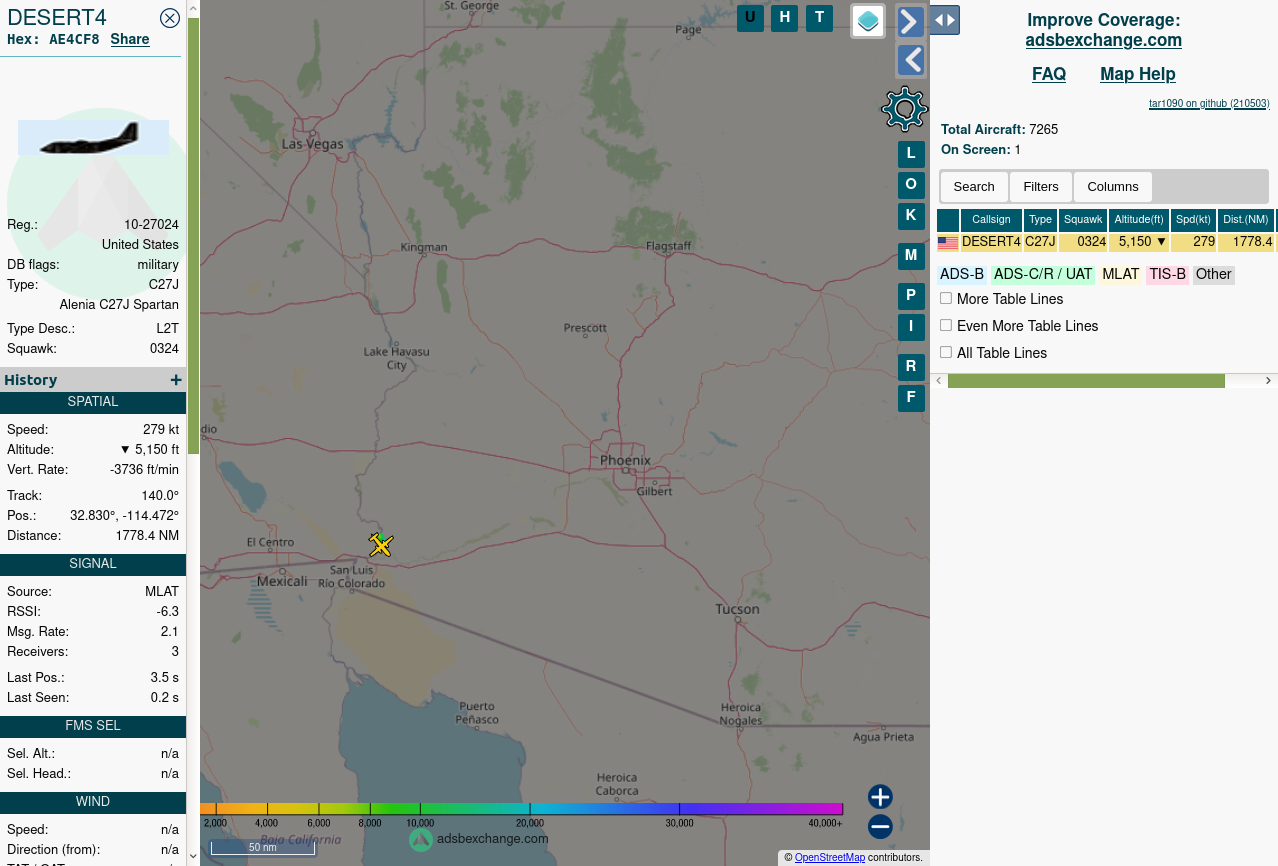Click the SPATIAL section header
Screen dimensions: 1278x866
point(93,402)
